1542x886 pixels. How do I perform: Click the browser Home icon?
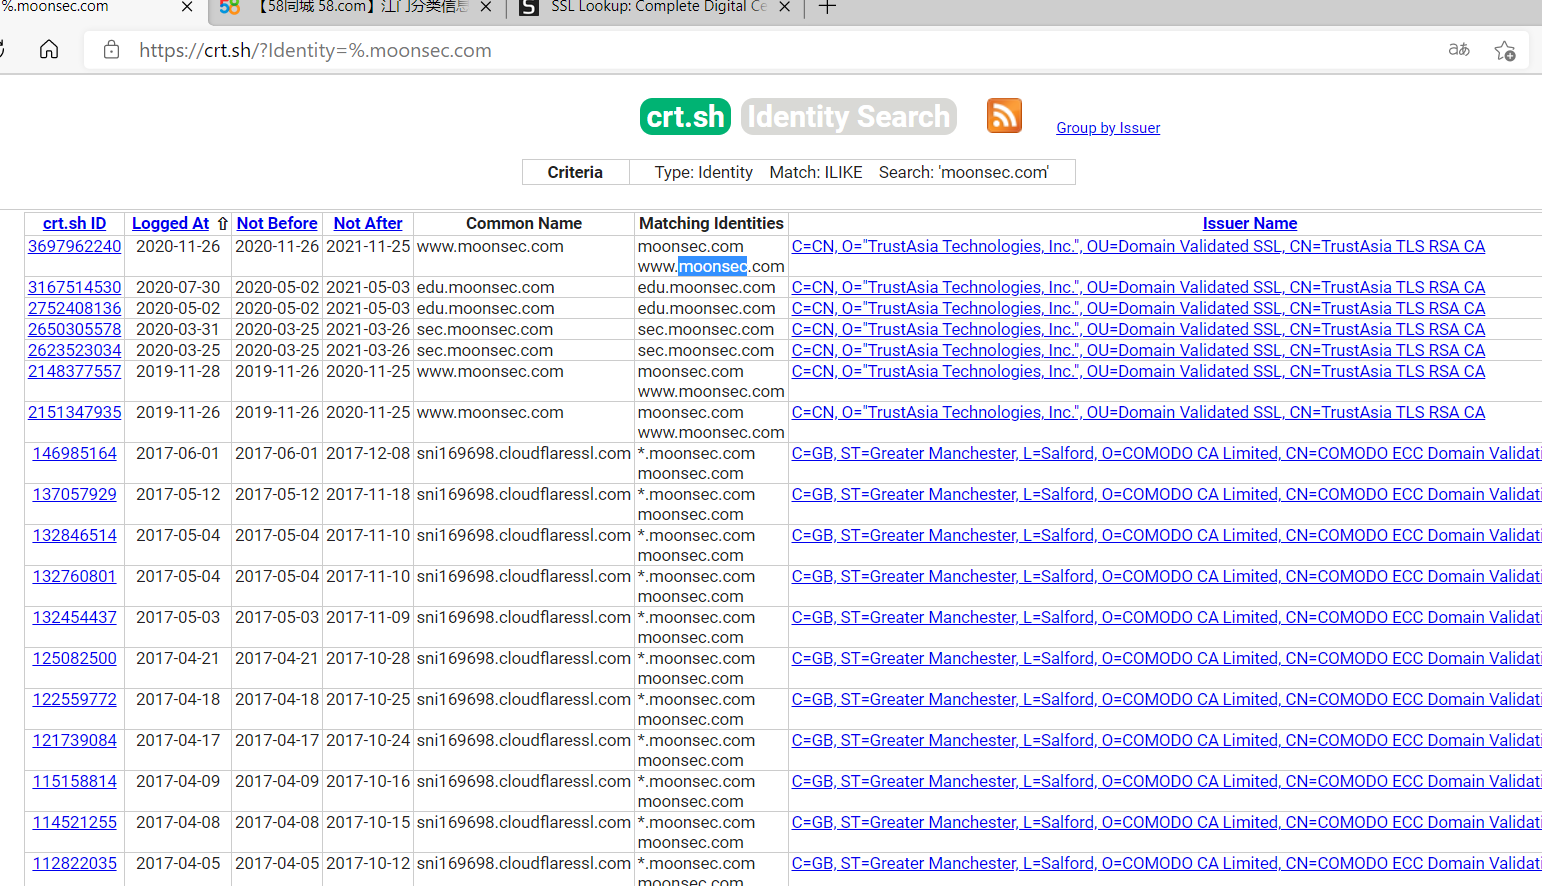pyautogui.click(x=49, y=50)
